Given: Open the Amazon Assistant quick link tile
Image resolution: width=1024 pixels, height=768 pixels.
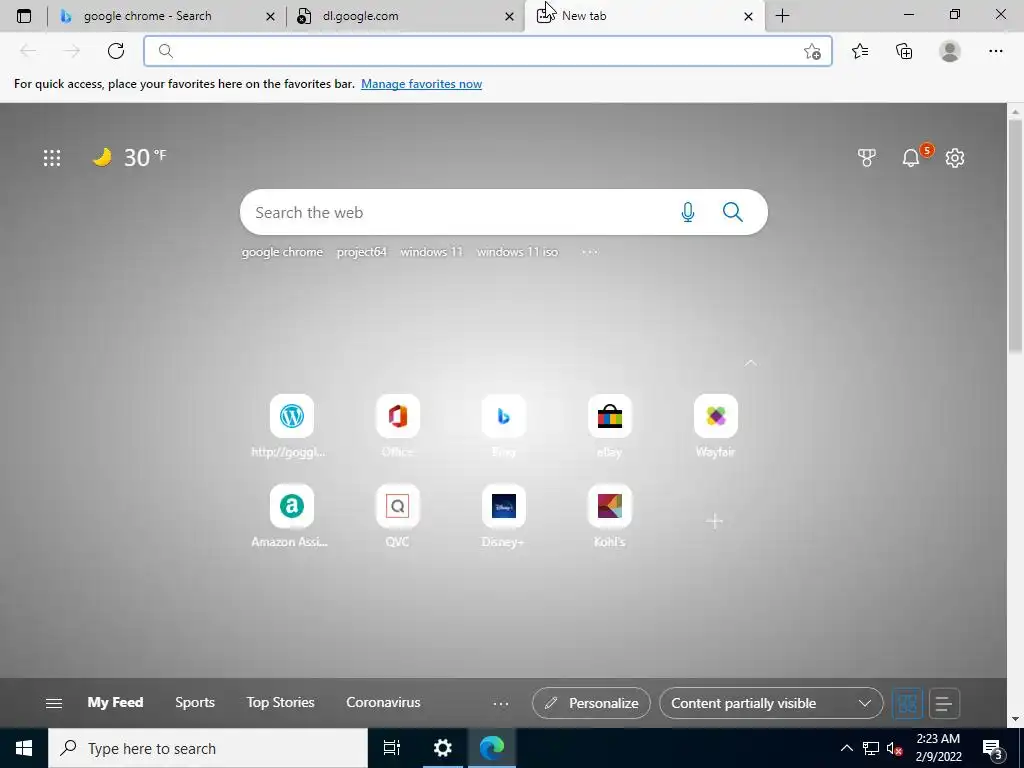Looking at the screenshot, I should point(291,506).
